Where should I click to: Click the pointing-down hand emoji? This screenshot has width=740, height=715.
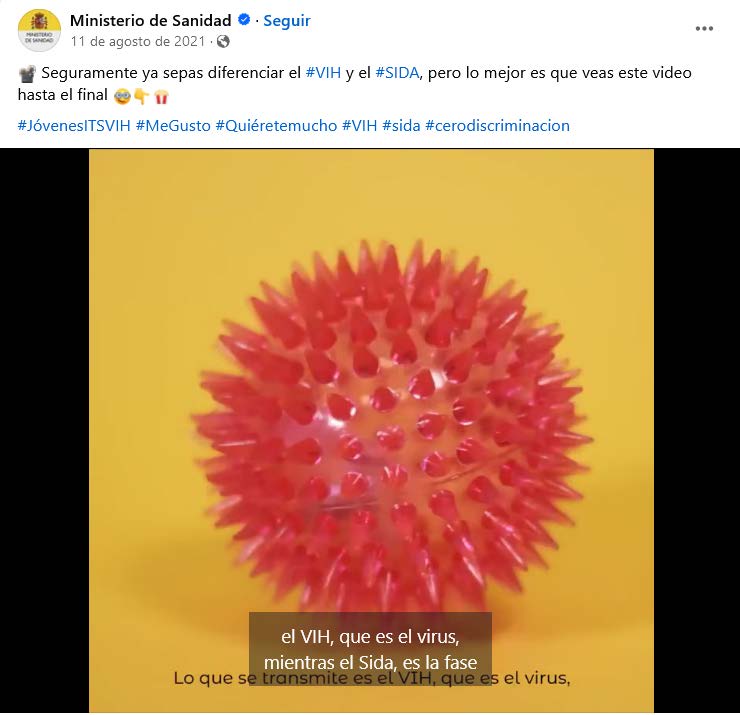(142, 96)
